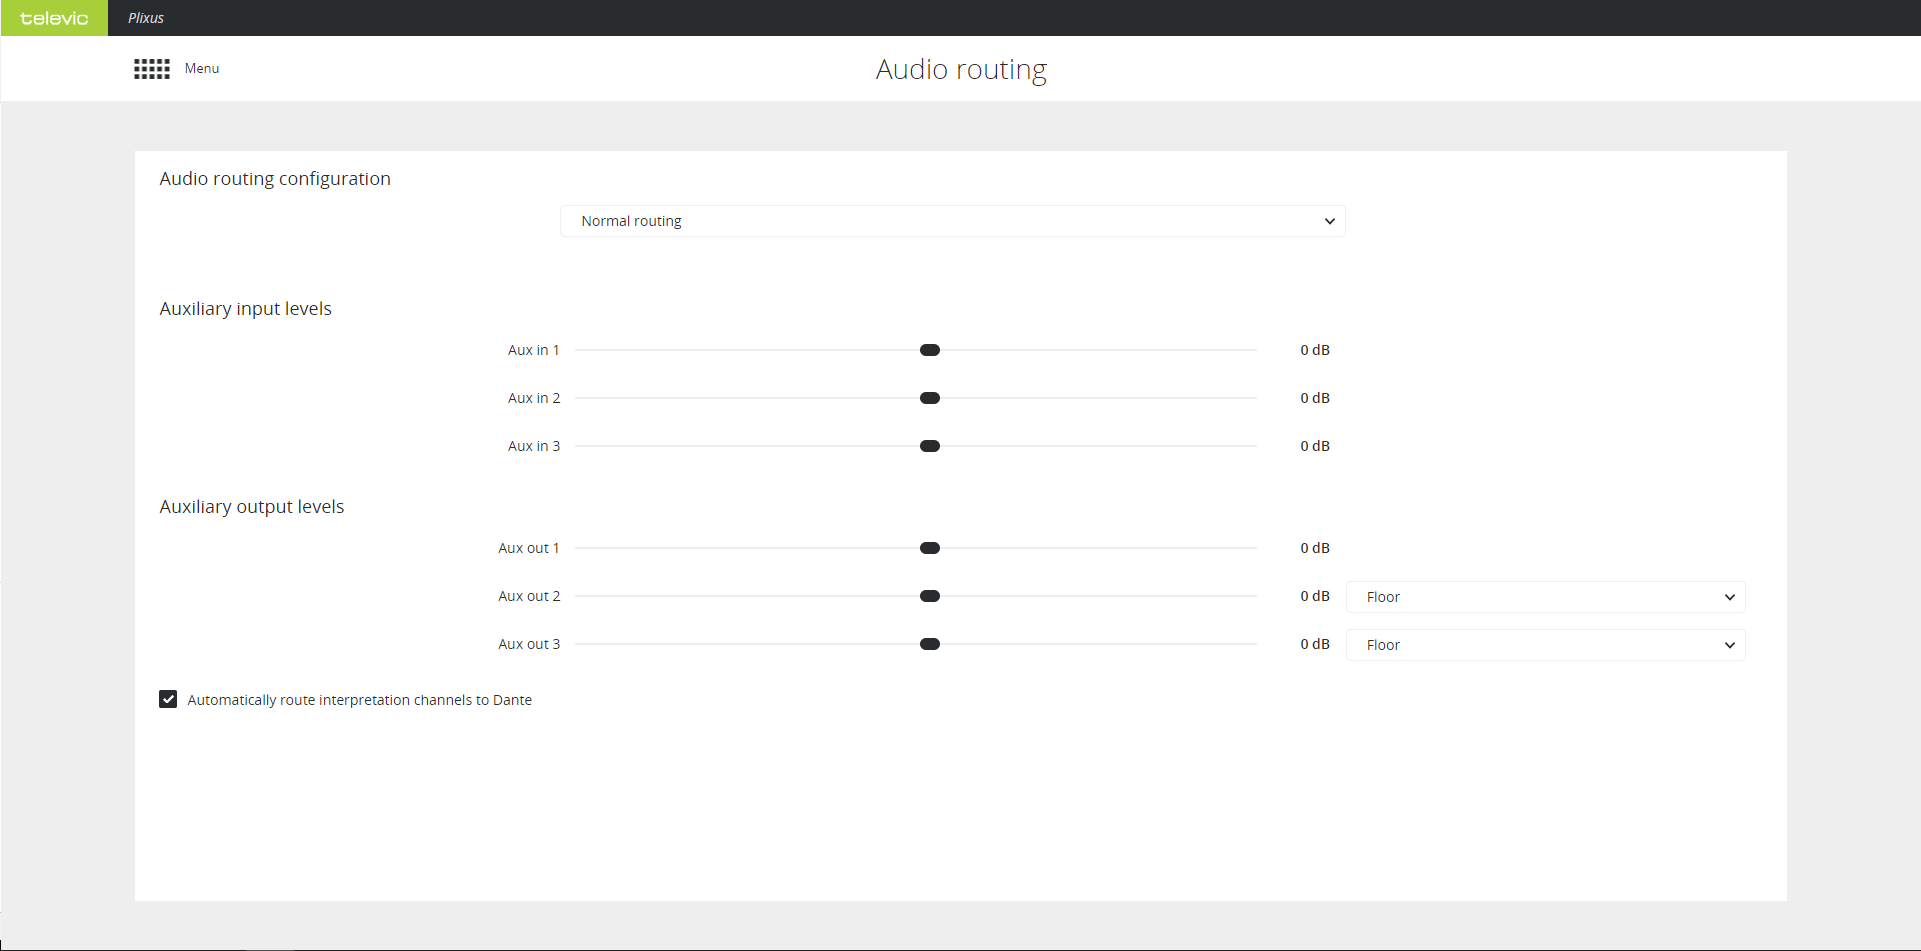Click the Aux out 3 slider handle
1921x951 pixels.
pos(930,644)
